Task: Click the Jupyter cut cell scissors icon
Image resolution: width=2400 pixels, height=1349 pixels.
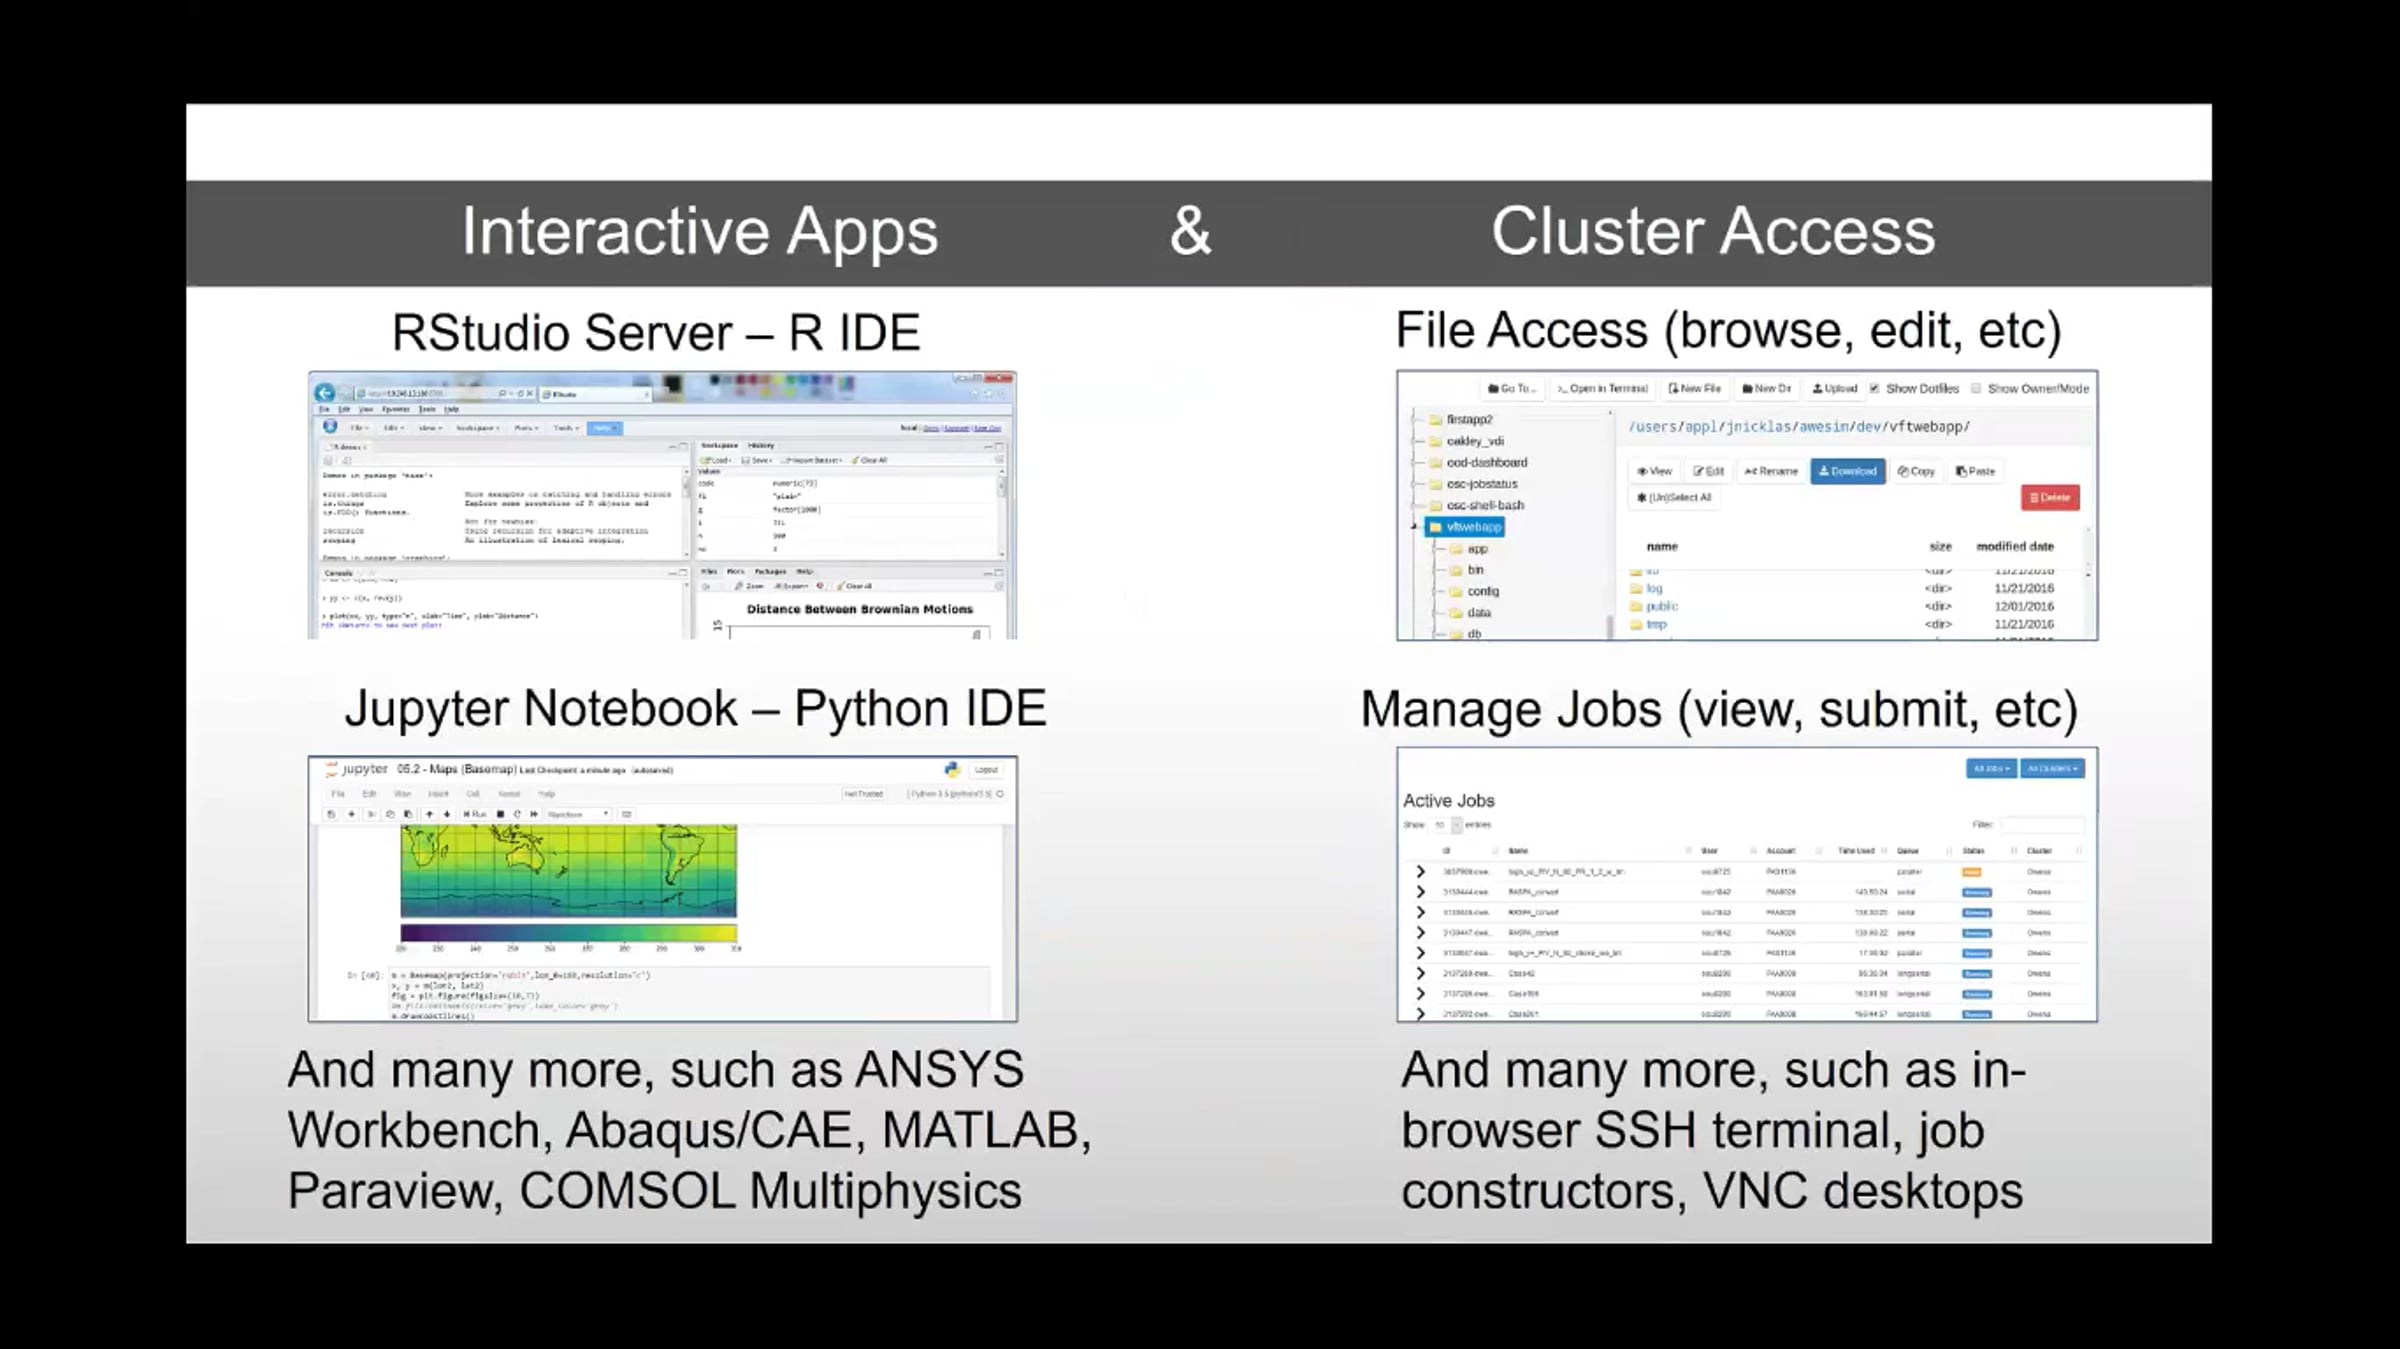Action: [x=371, y=814]
